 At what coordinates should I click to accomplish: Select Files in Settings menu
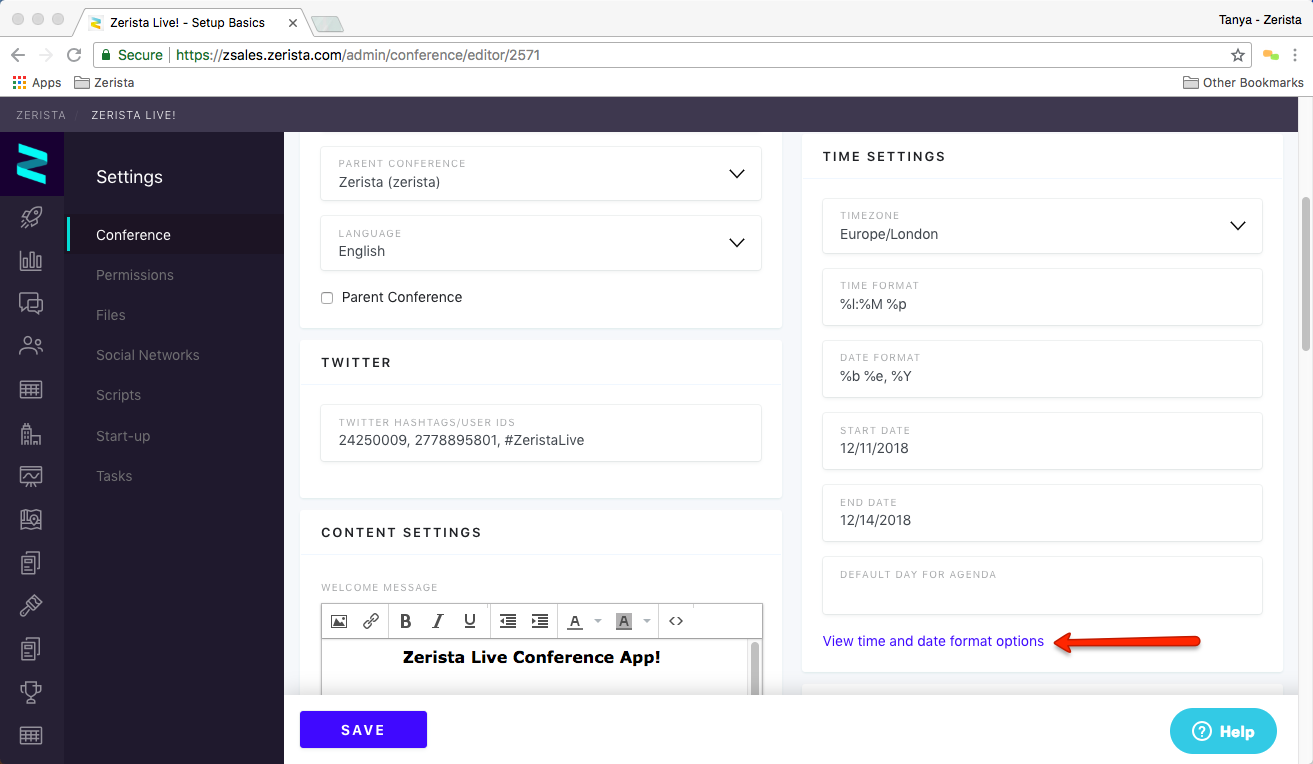pyautogui.click(x=111, y=315)
